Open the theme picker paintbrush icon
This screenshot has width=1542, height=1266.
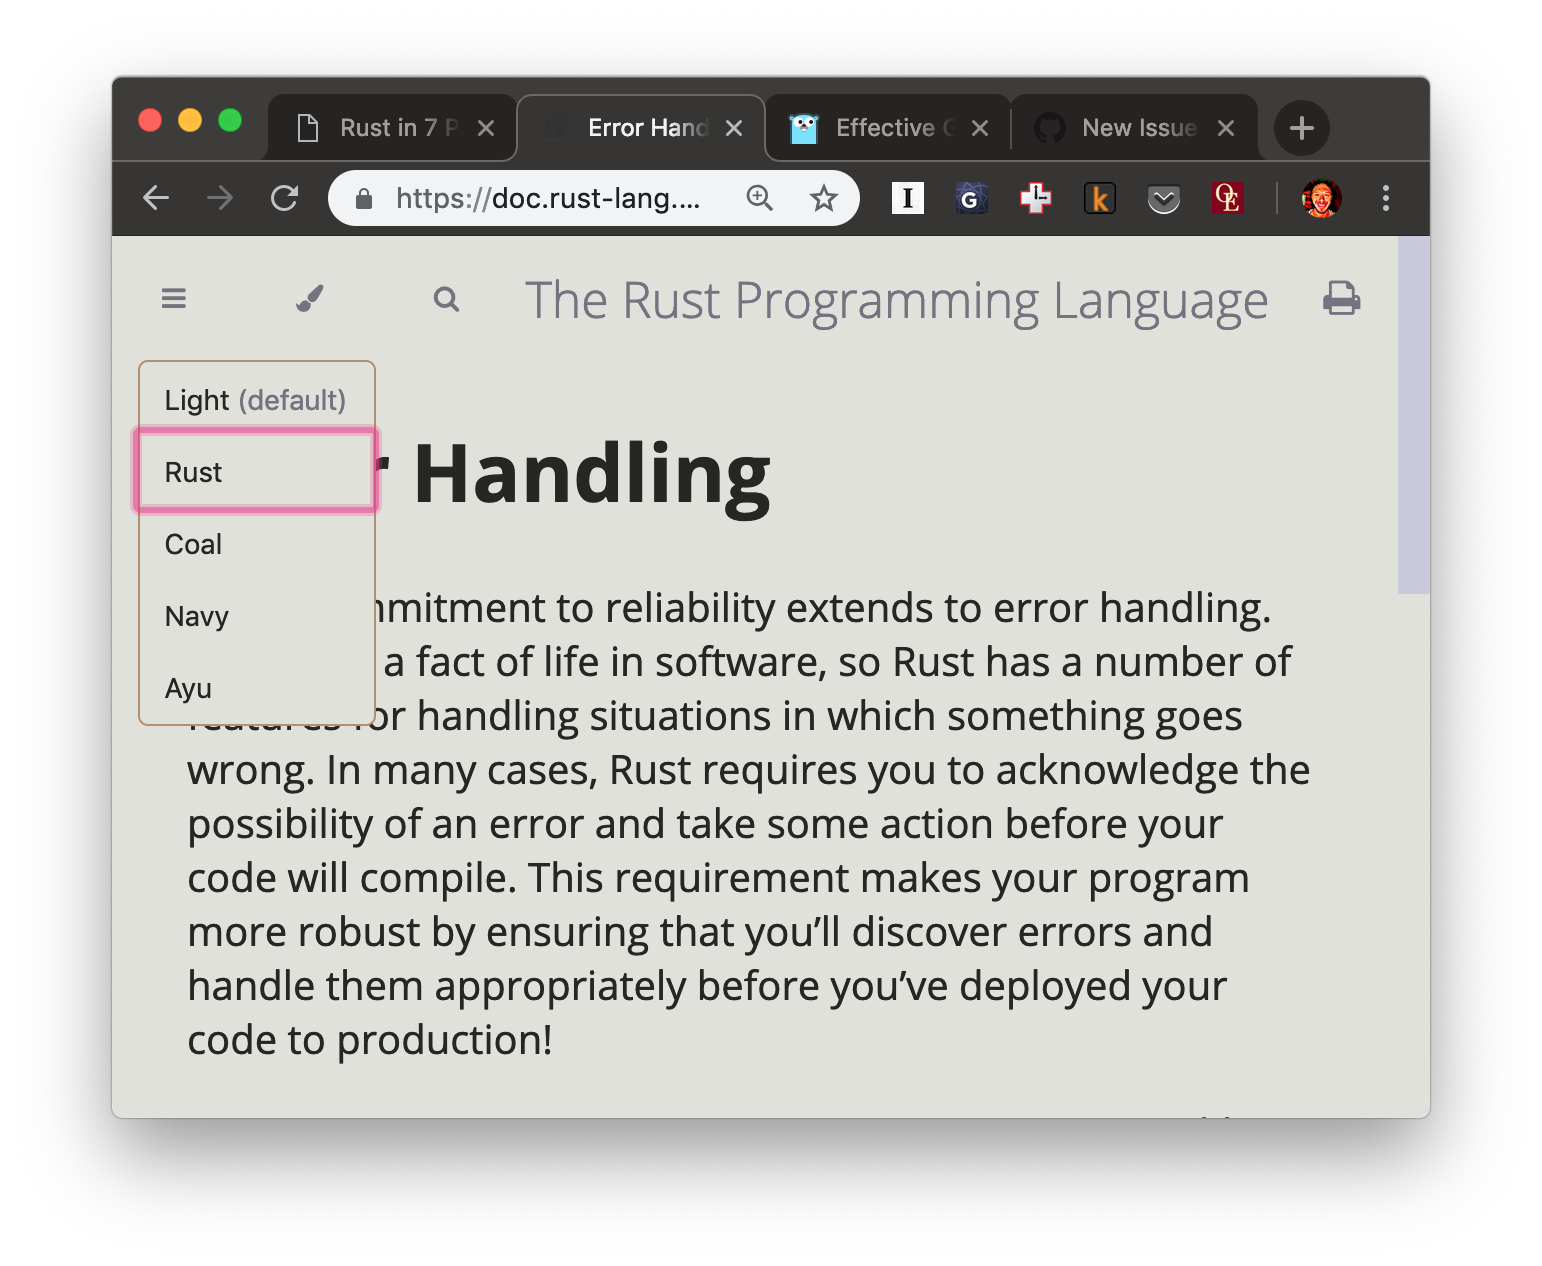pyautogui.click(x=309, y=298)
